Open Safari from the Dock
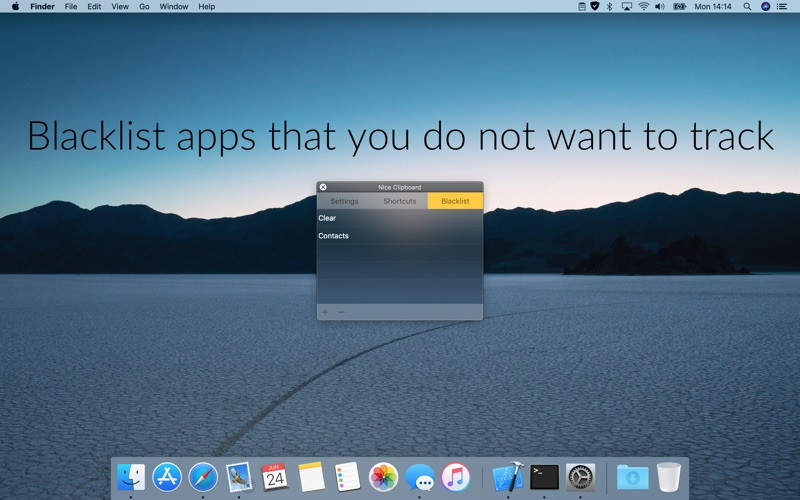Viewport: 800px width, 500px height. [203, 477]
